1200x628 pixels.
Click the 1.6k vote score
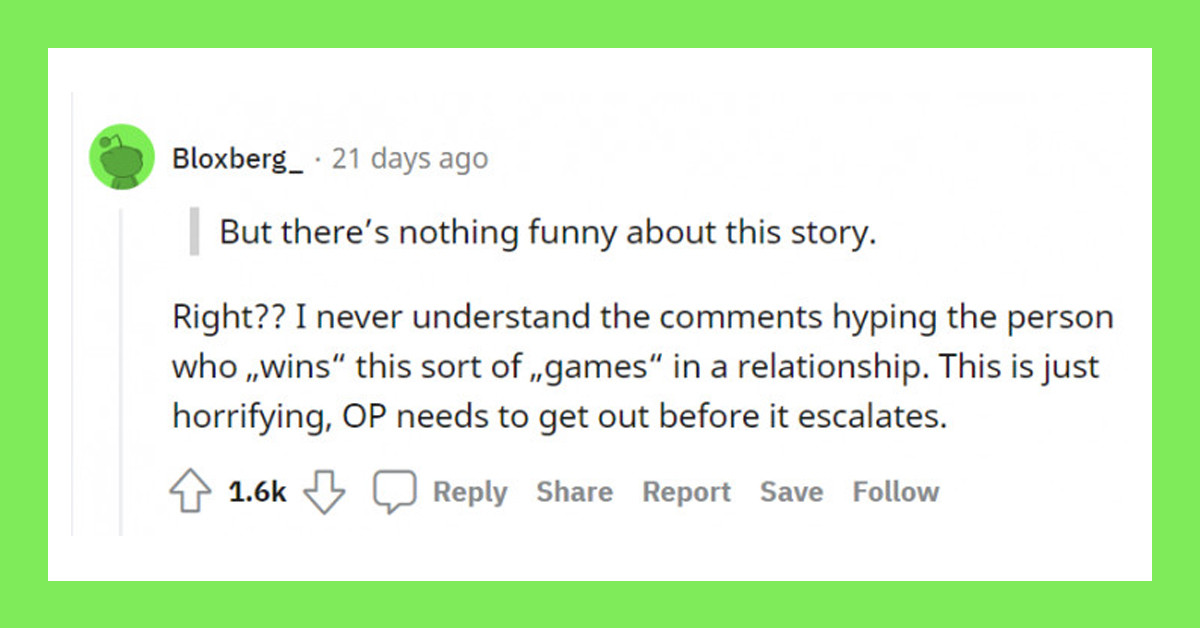click(257, 492)
